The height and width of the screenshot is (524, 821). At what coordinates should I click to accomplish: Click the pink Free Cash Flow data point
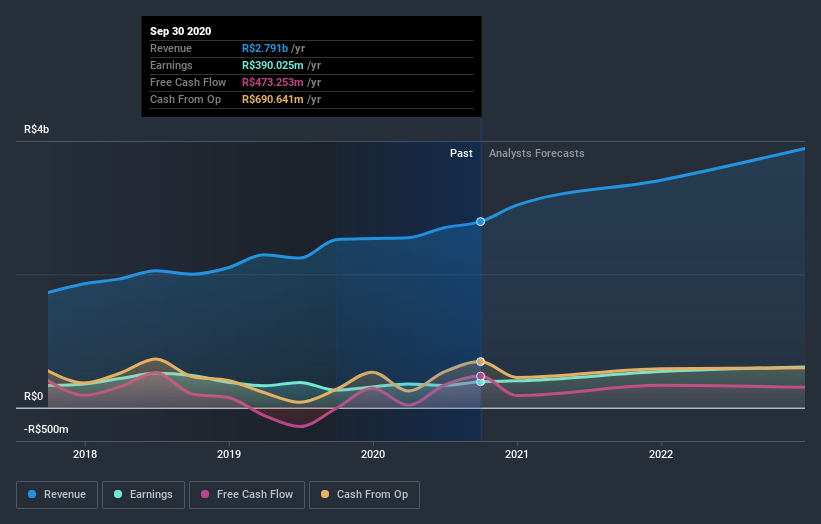480,376
